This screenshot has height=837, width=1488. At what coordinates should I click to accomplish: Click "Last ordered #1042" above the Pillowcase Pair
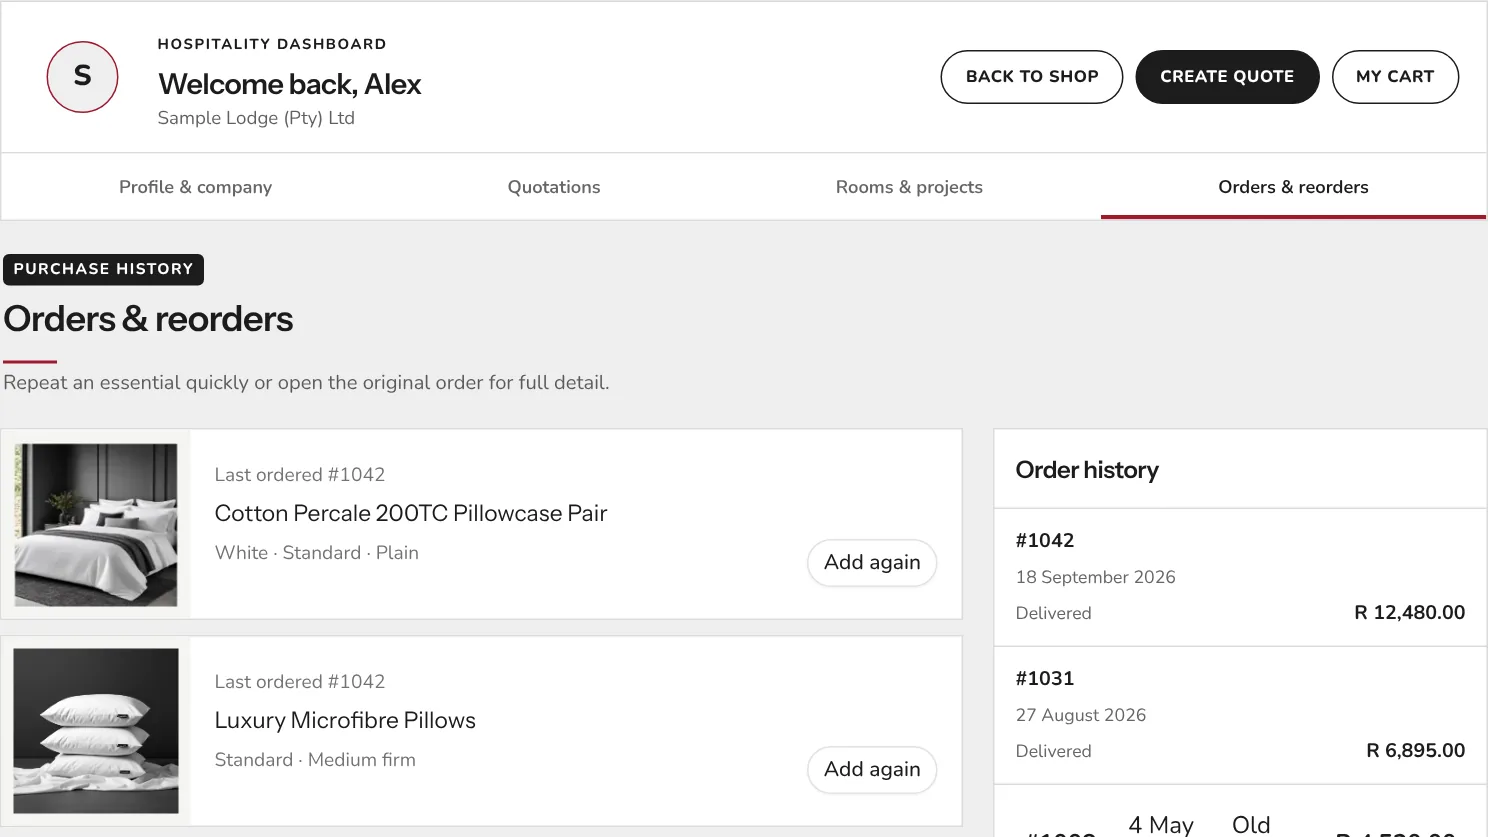click(300, 475)
